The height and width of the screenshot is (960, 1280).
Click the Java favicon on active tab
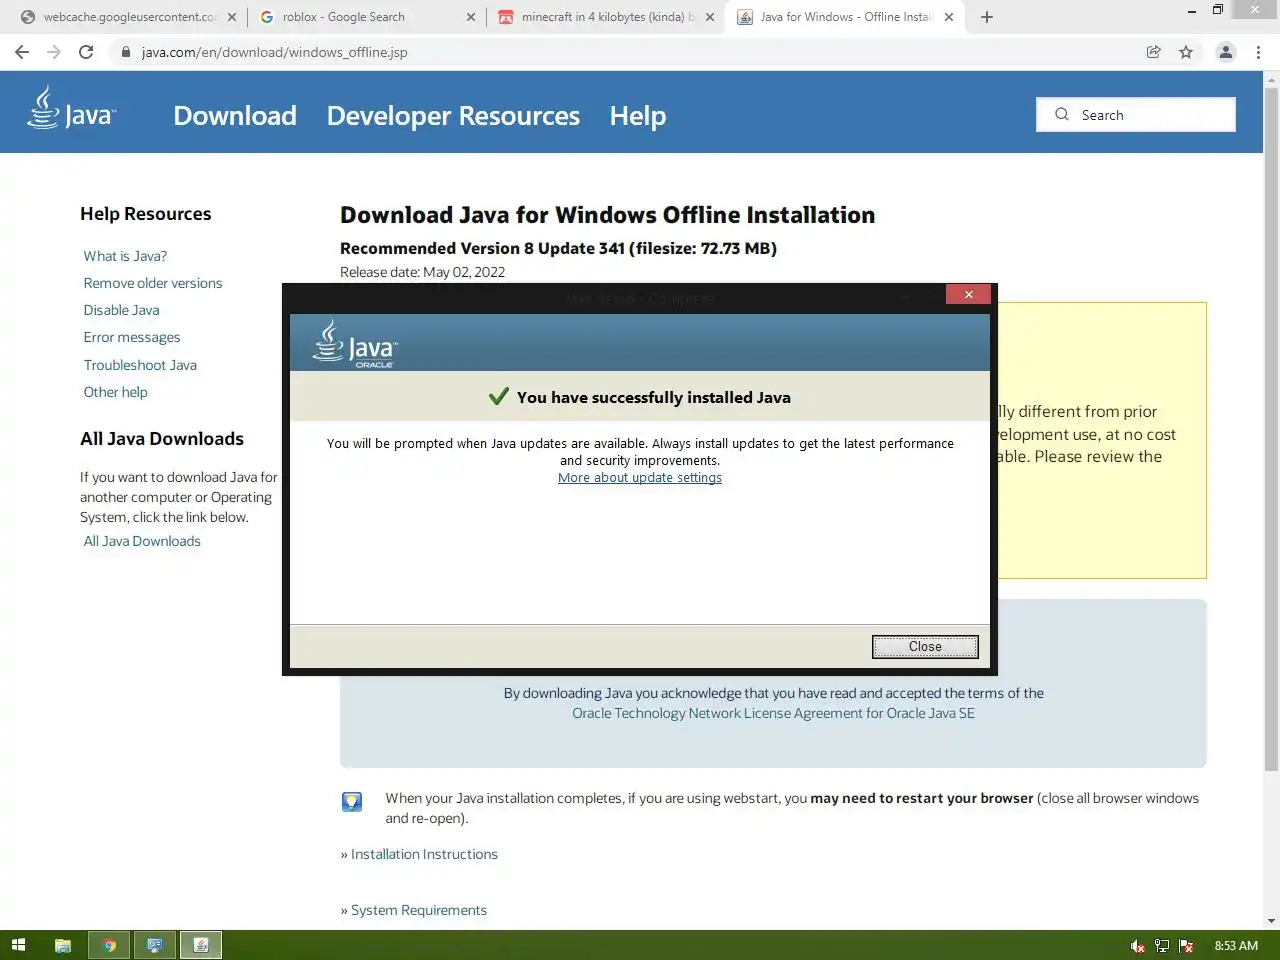[x=745, y=17]
